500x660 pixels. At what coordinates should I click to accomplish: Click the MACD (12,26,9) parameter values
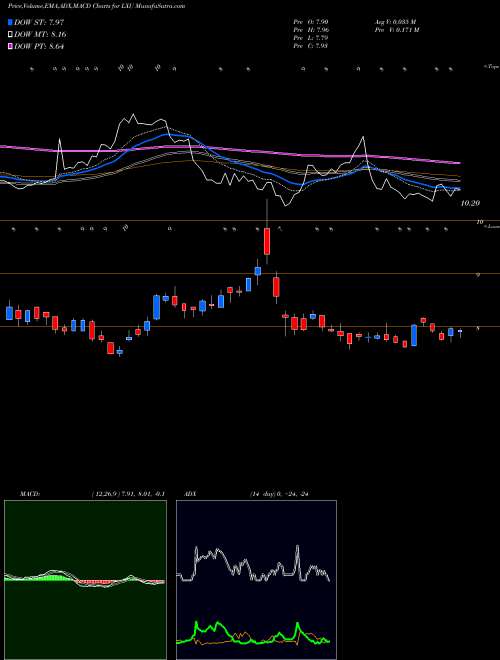coord(128,494)
